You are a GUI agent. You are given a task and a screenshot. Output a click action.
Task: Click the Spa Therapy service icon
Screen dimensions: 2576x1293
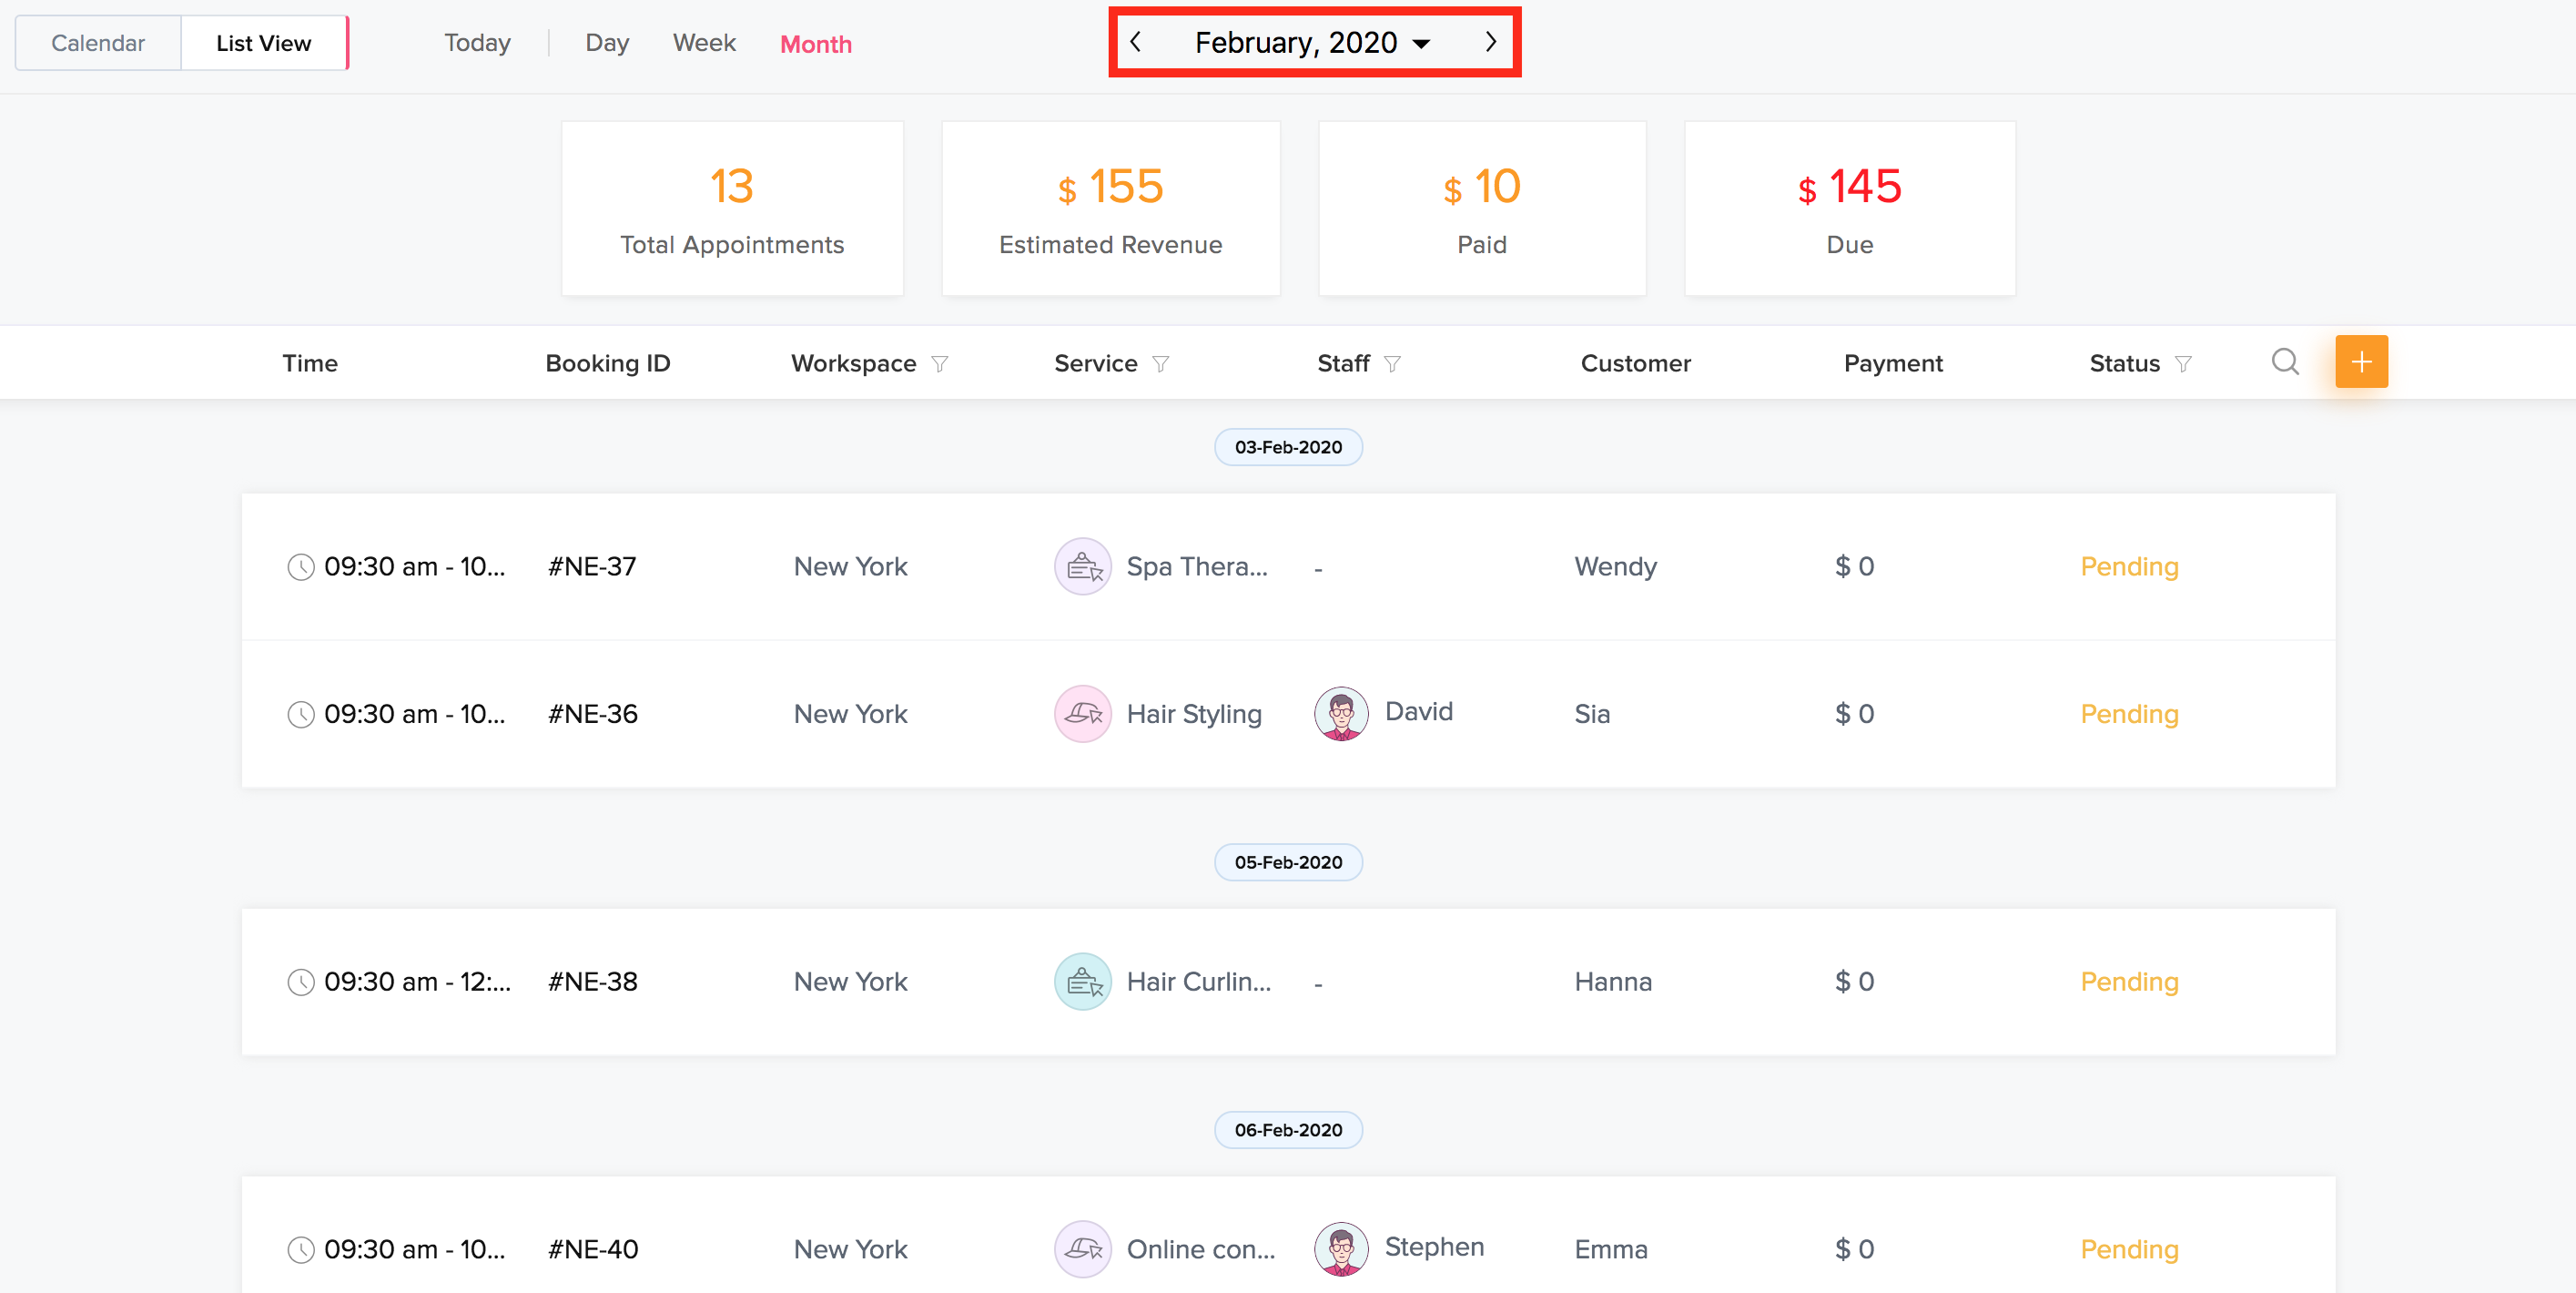click(x=1082, y=566)
